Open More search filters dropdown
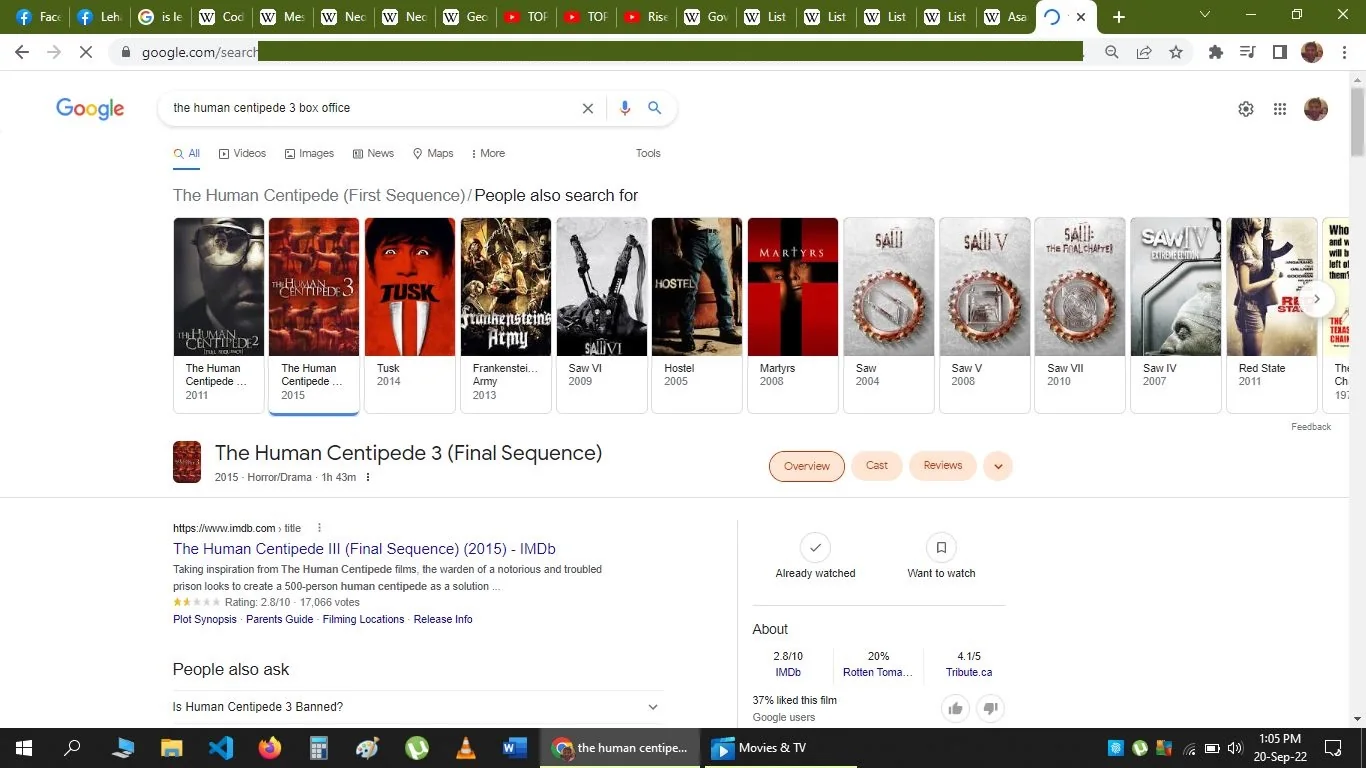 coord(487,154)
